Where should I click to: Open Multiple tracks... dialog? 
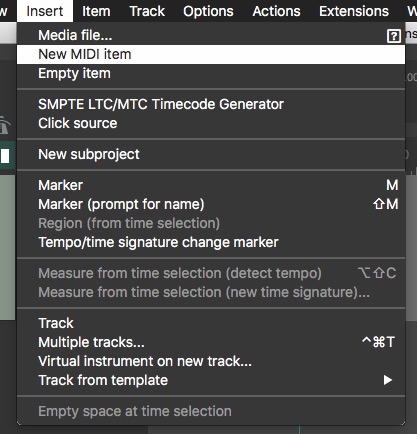211,342
